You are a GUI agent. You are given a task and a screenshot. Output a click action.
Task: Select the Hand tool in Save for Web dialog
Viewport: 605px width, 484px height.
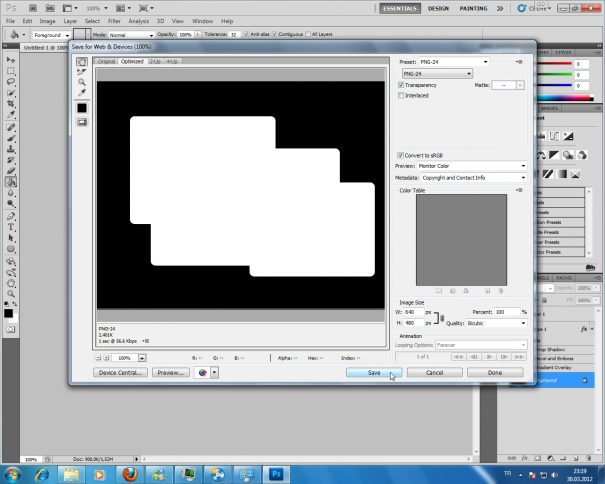point(81,62)
